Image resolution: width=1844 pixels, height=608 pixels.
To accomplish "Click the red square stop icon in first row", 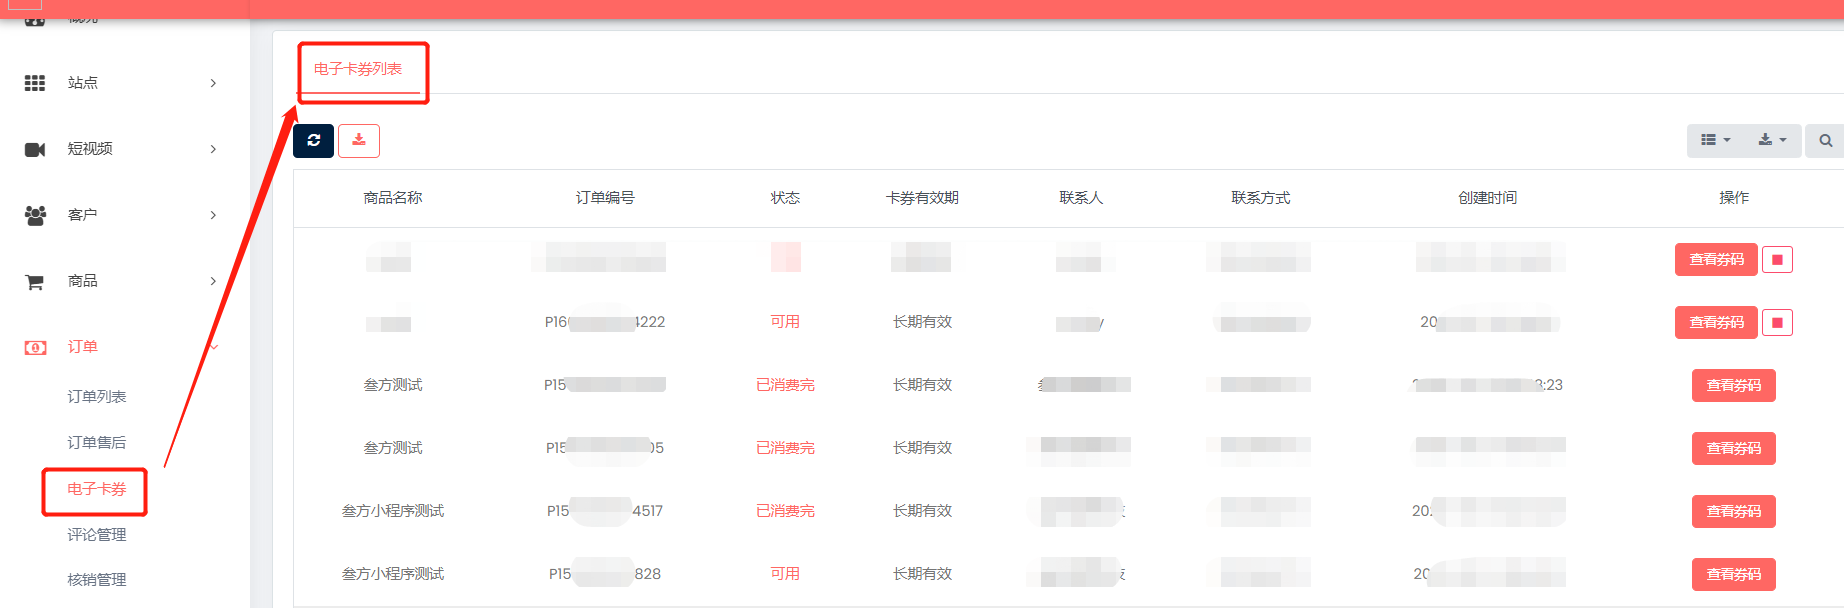I will (x=1777, y=260).
